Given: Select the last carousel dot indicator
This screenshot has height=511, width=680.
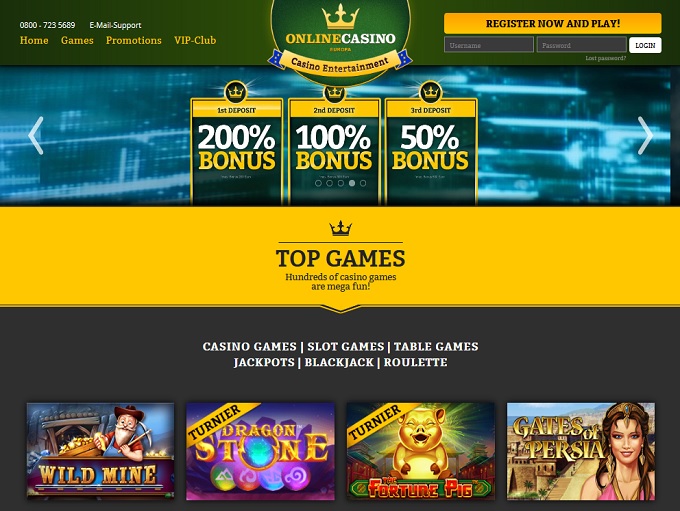Looking at the screenshot, I should (363, 183).
